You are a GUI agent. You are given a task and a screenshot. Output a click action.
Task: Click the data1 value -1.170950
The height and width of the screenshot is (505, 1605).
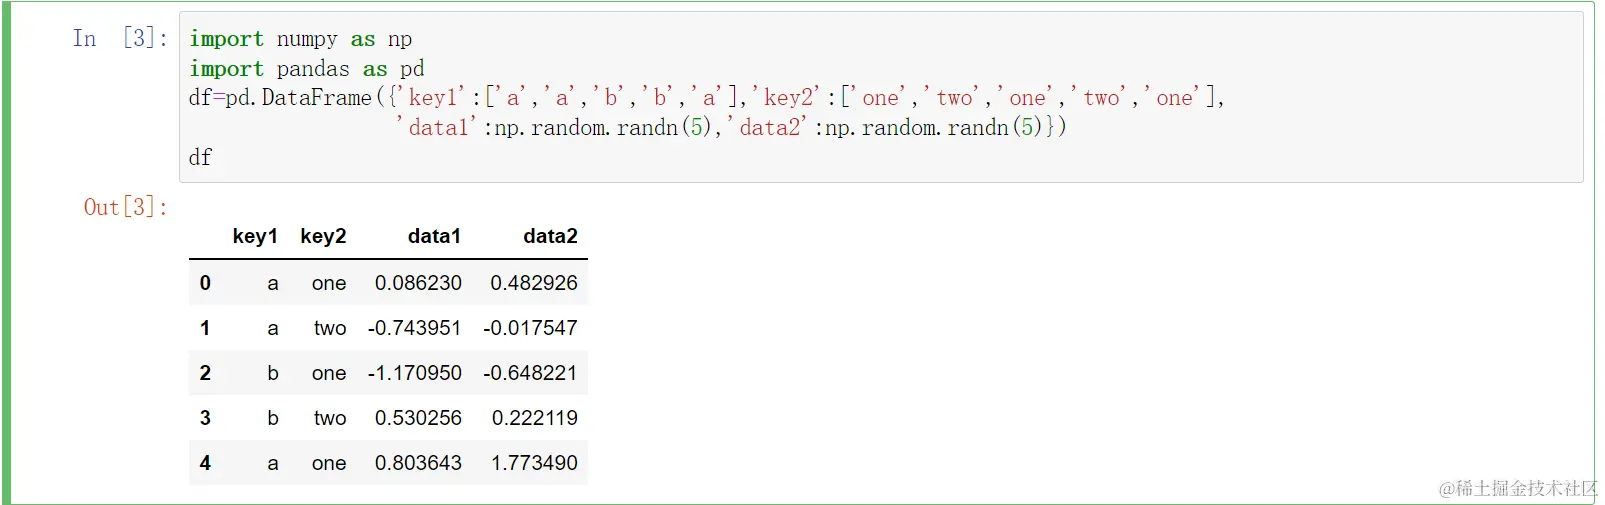coord(414,373)
